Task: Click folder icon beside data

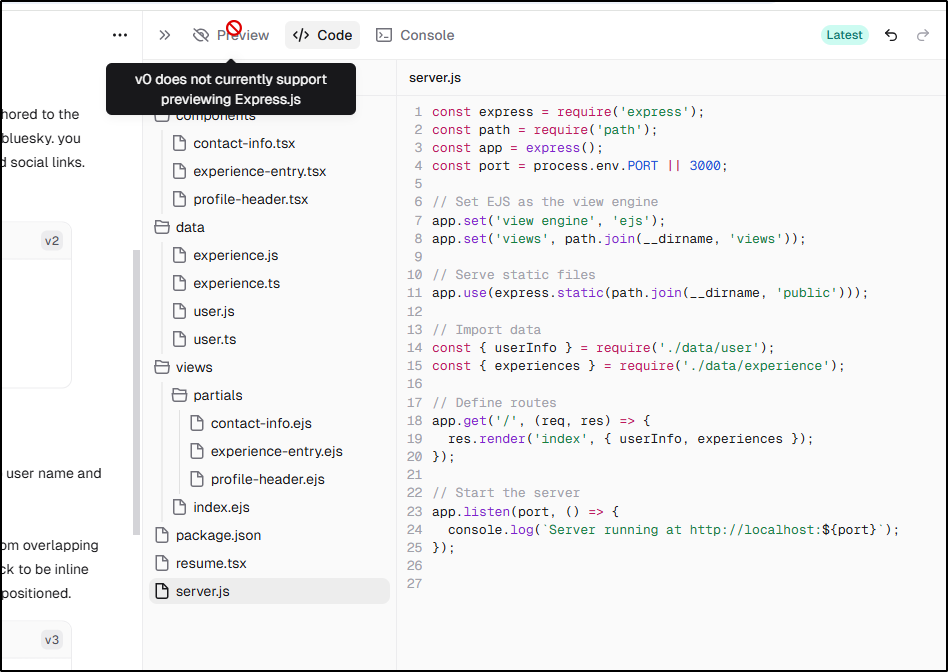Action: click(x=161, y=227)
